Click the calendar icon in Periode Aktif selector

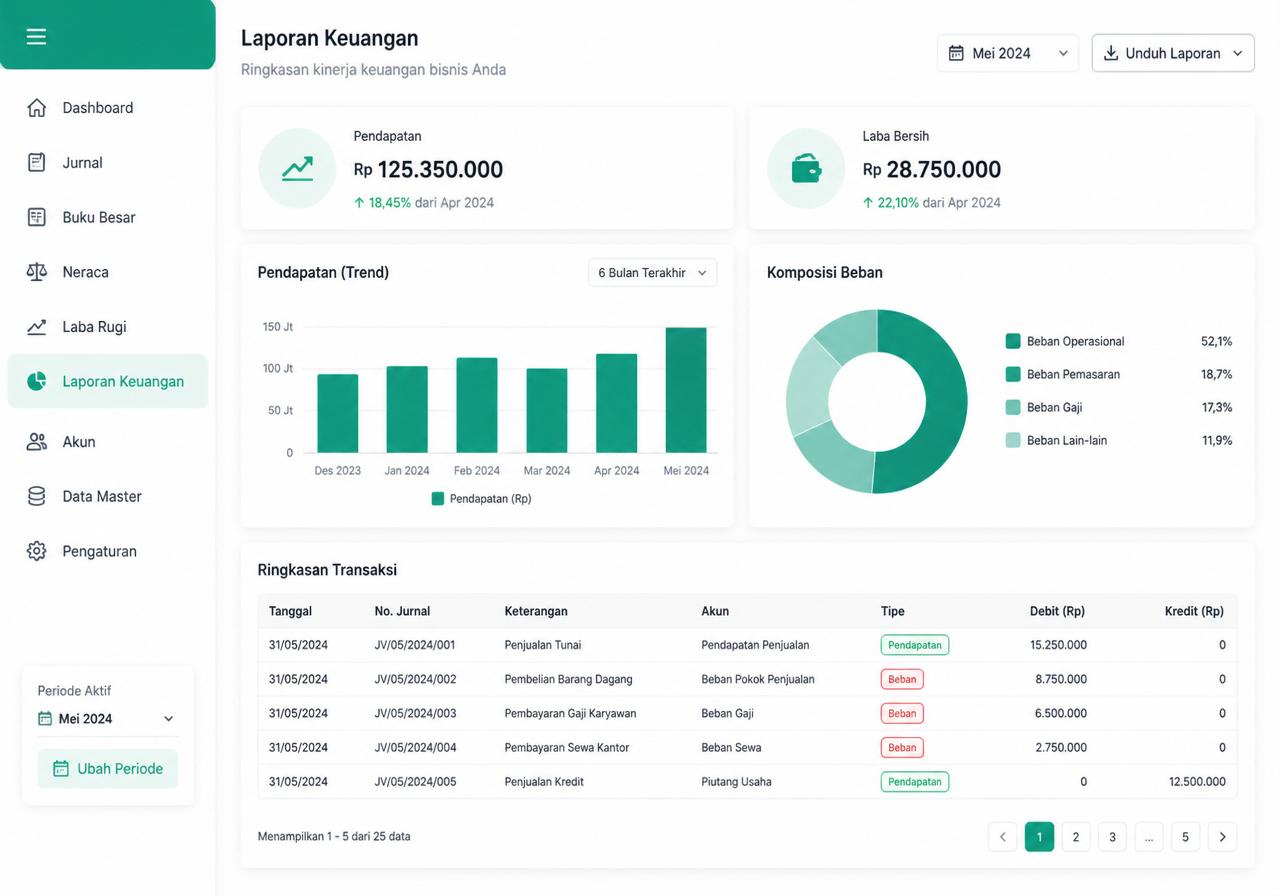[44, 719]
